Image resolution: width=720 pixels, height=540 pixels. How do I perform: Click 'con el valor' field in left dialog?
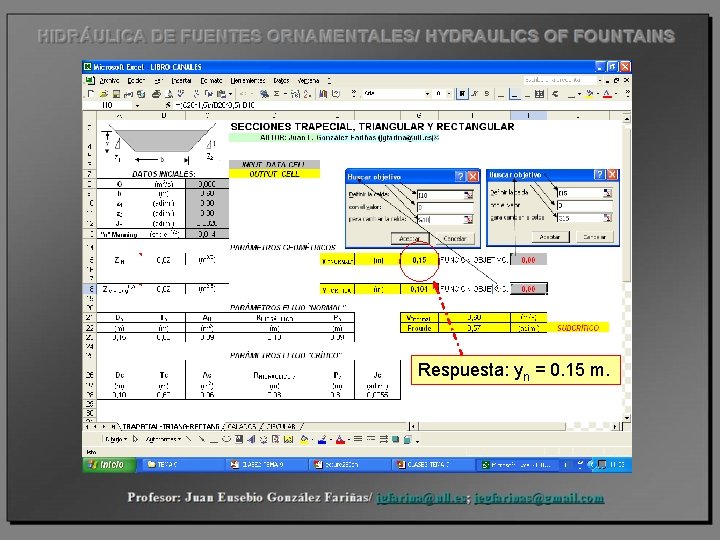coord(445,208)
